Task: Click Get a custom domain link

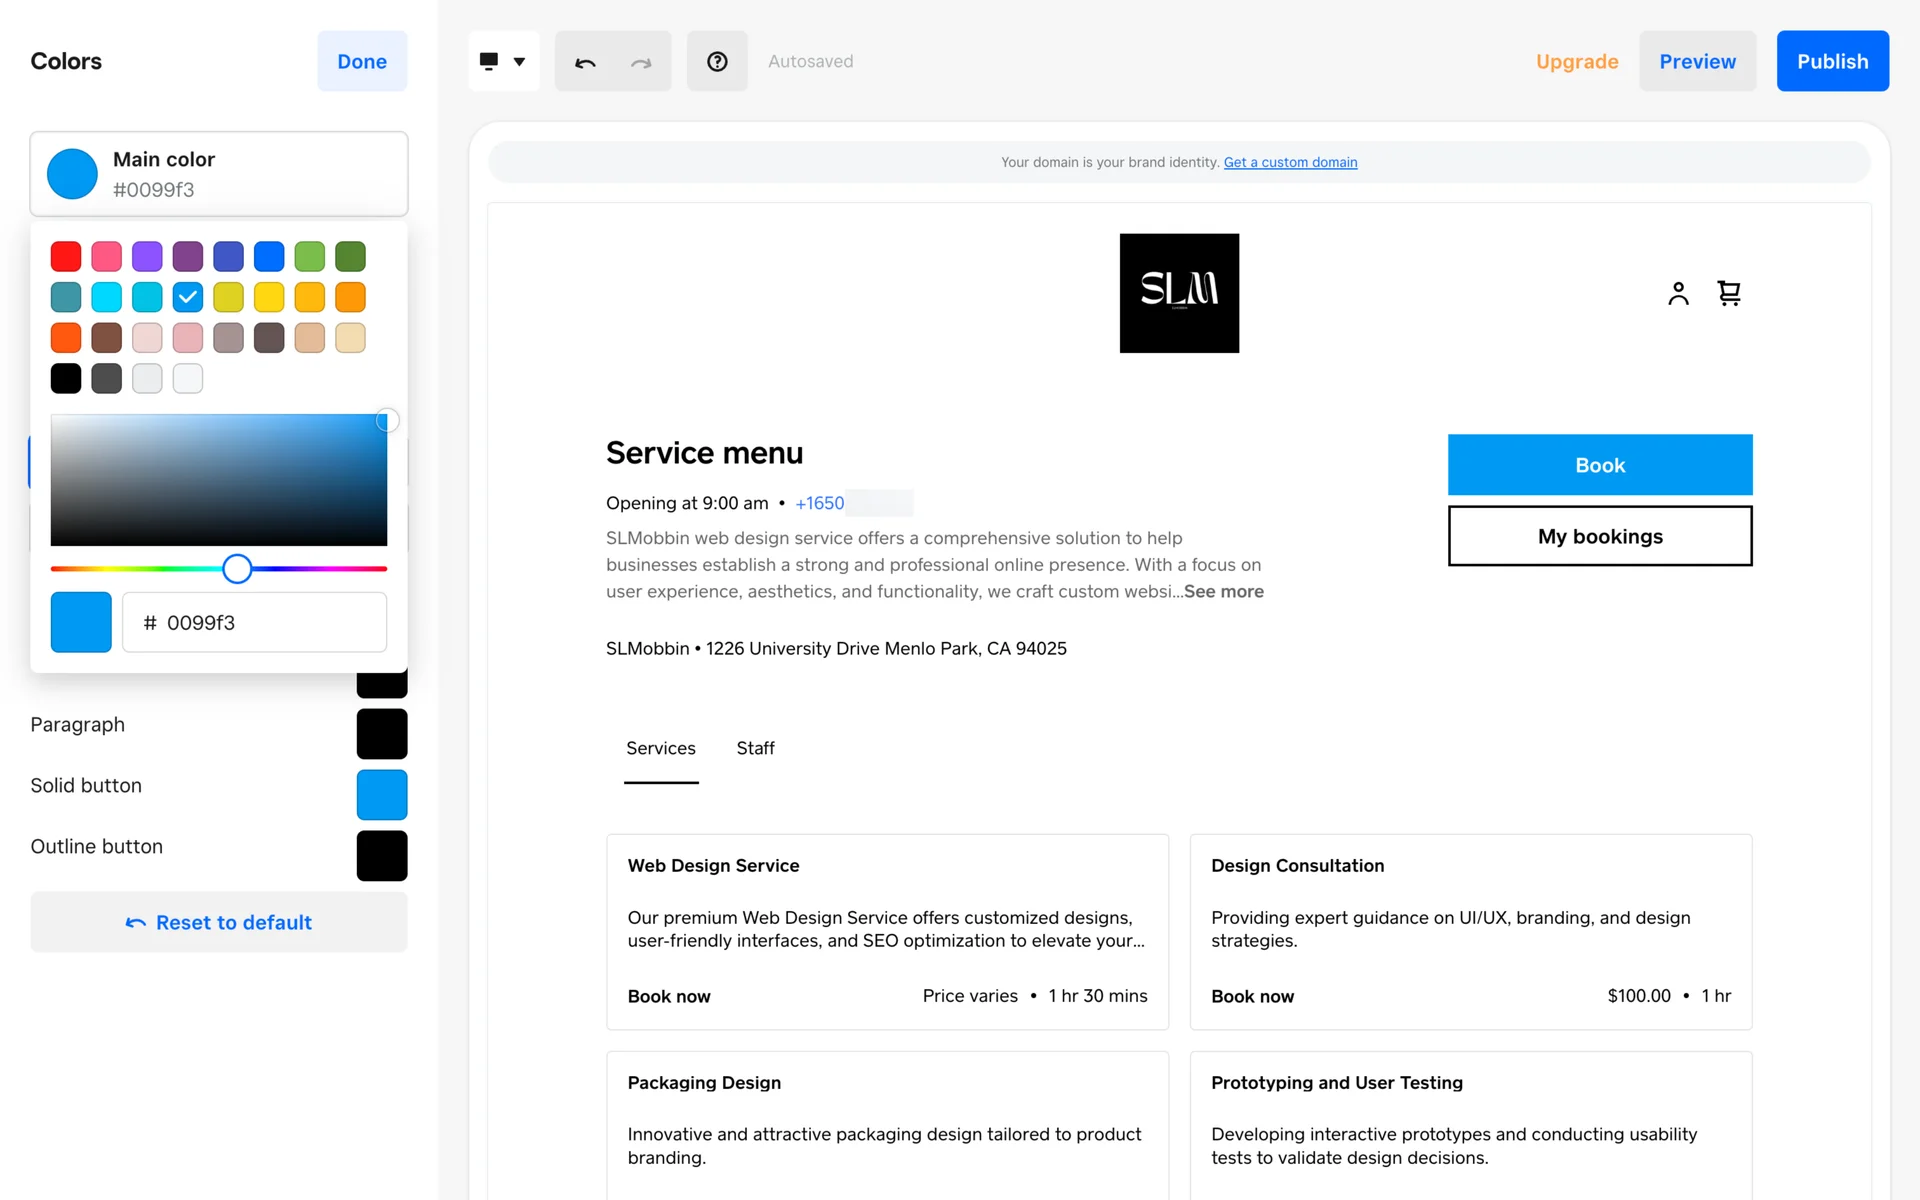Action: point(1290,162)
